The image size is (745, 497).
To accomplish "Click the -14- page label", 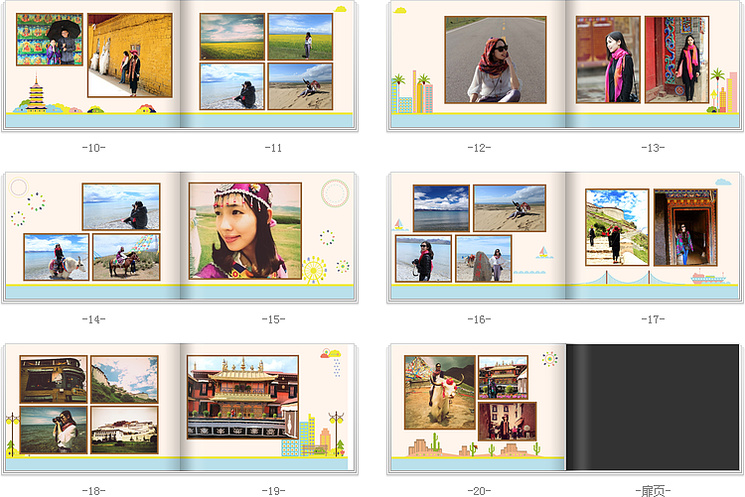I will tap(94, 319).
